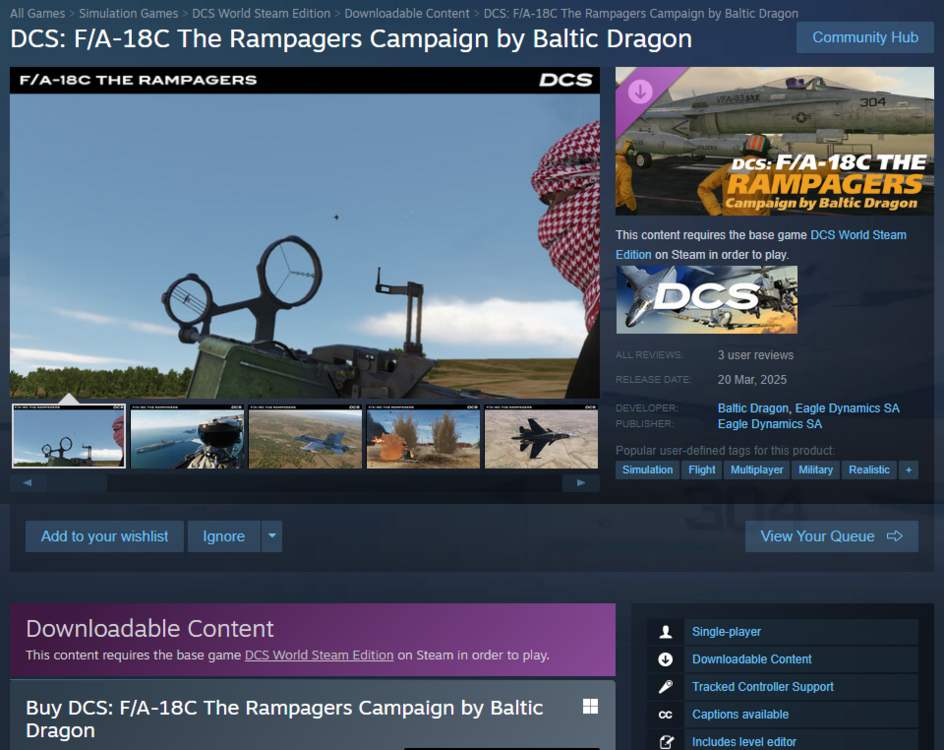Open the DCS base game banner image

(x=706, y=300)
